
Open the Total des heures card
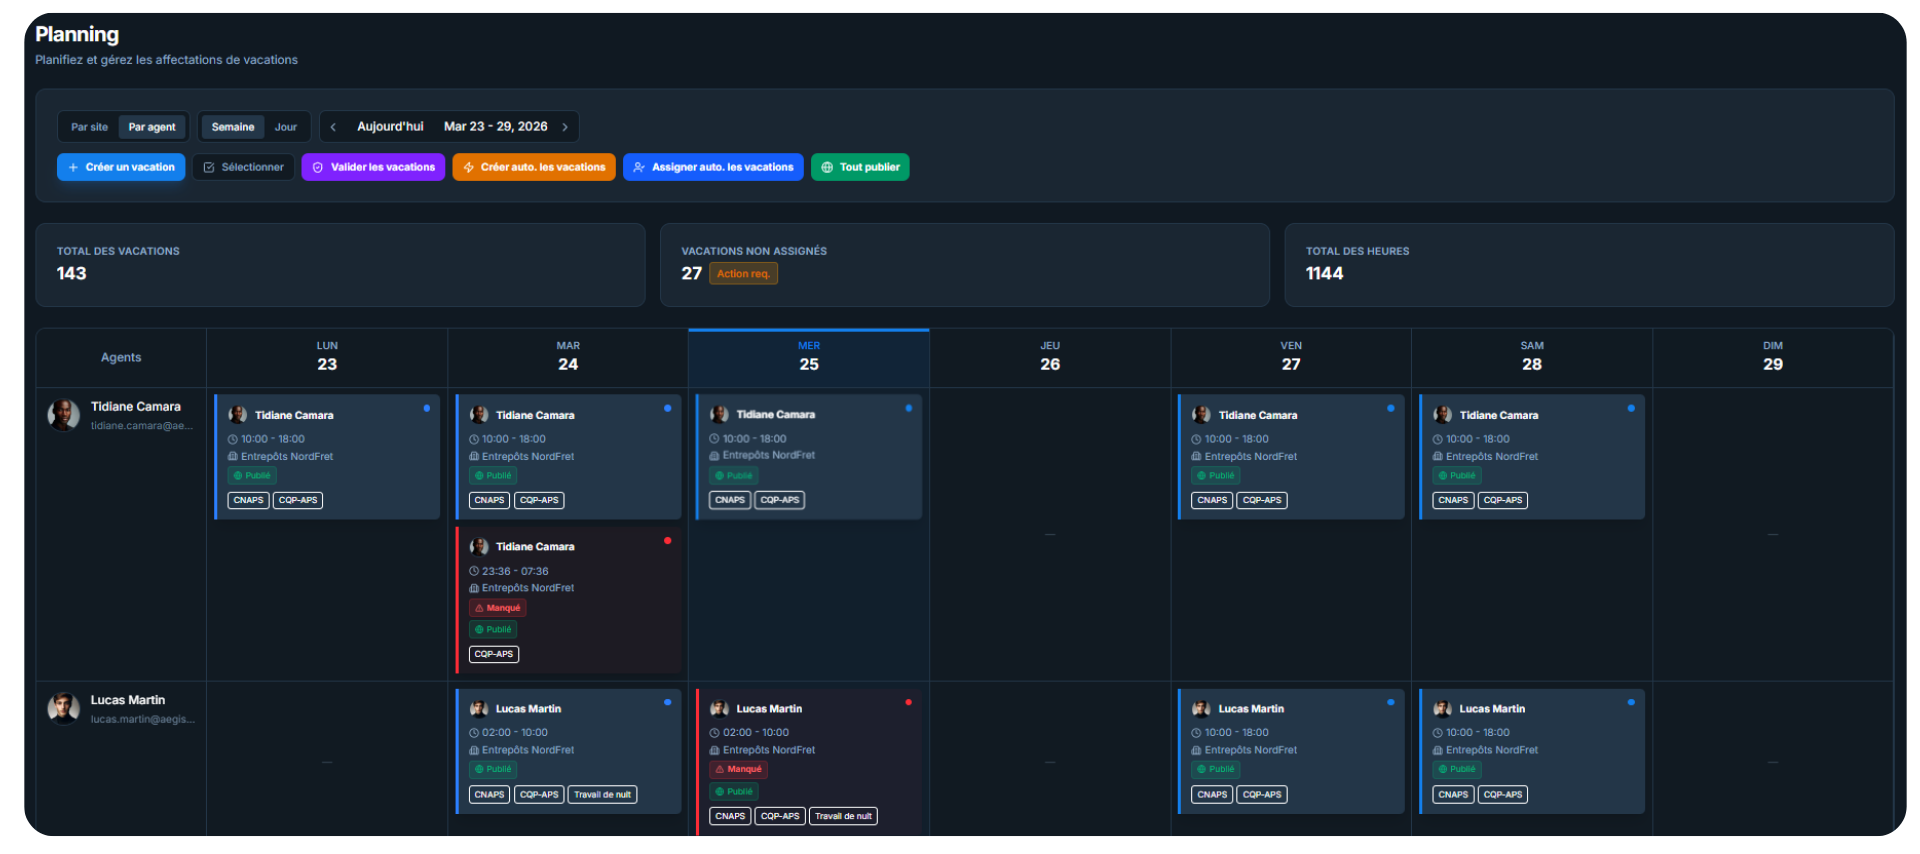(x=1589, y=265)
